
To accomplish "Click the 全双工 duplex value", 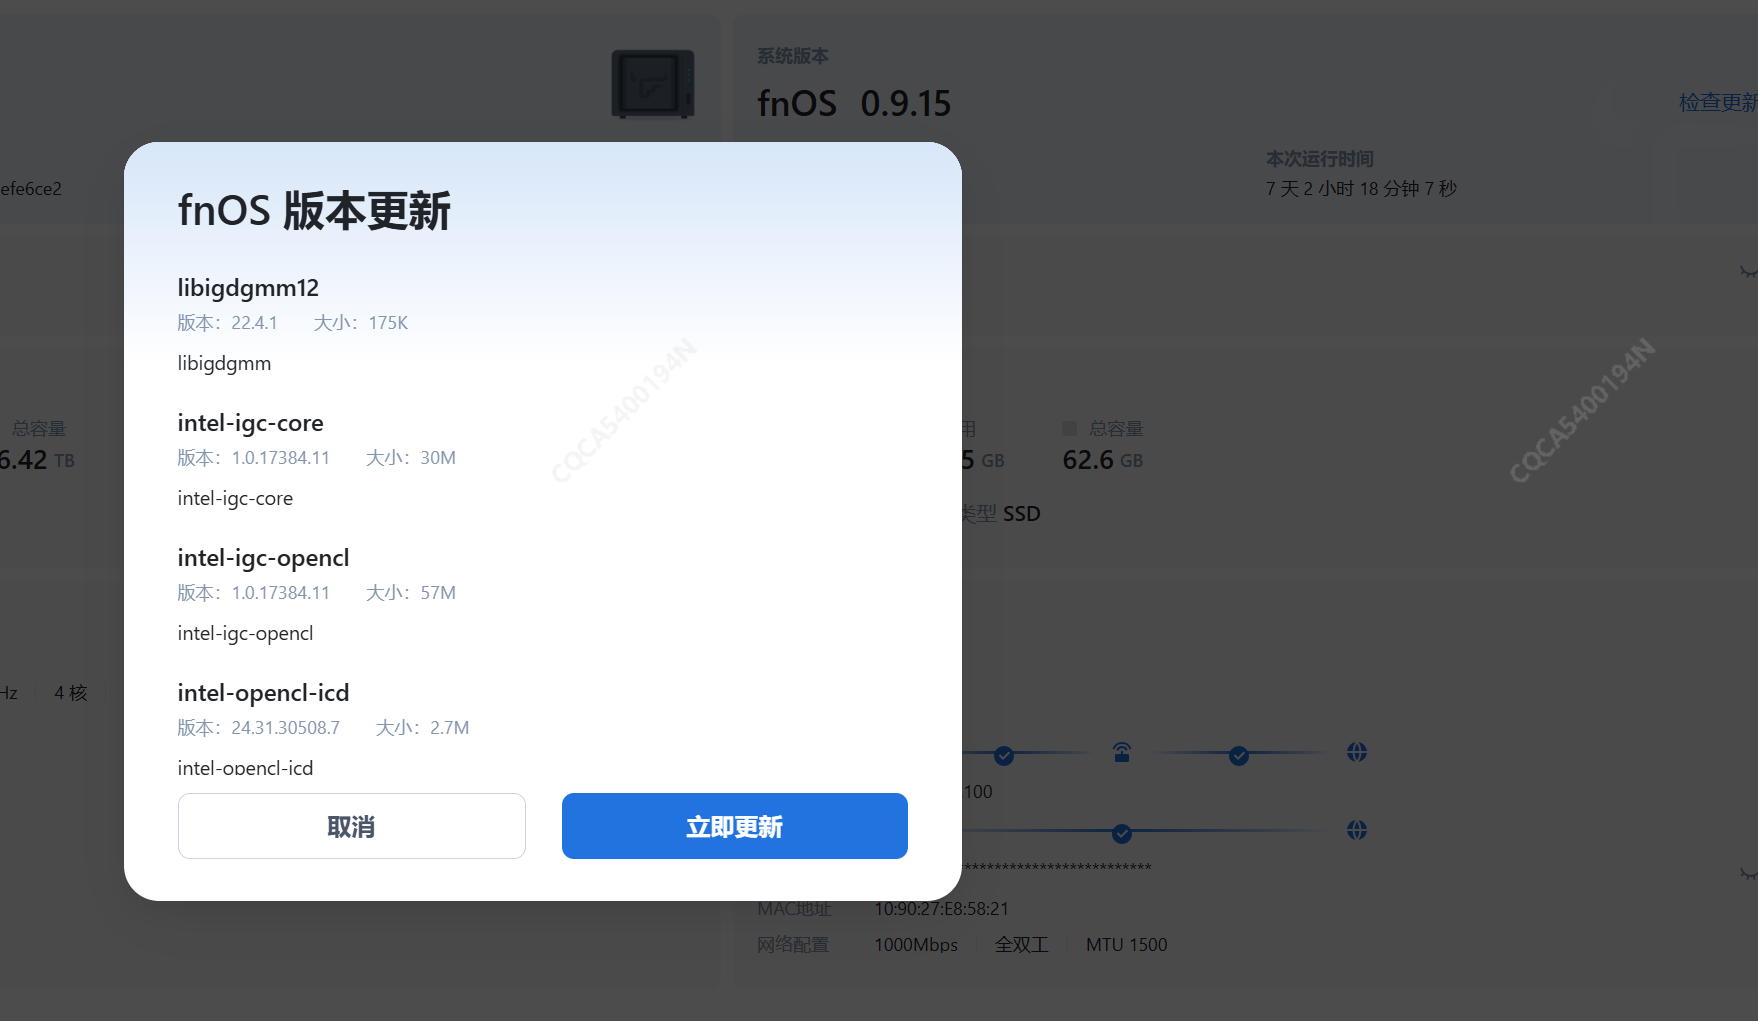I will tap(1021, 945).
